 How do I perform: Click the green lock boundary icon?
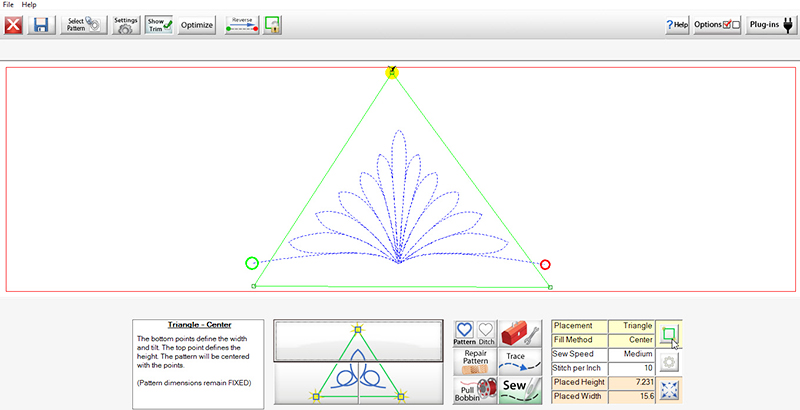[x=271, y=24]
